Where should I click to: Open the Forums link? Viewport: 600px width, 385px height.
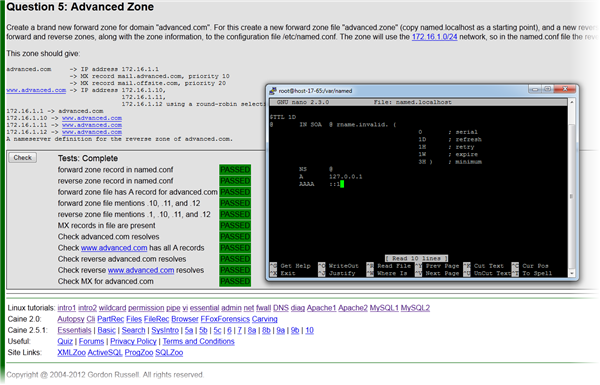click(x=91, y=341)
